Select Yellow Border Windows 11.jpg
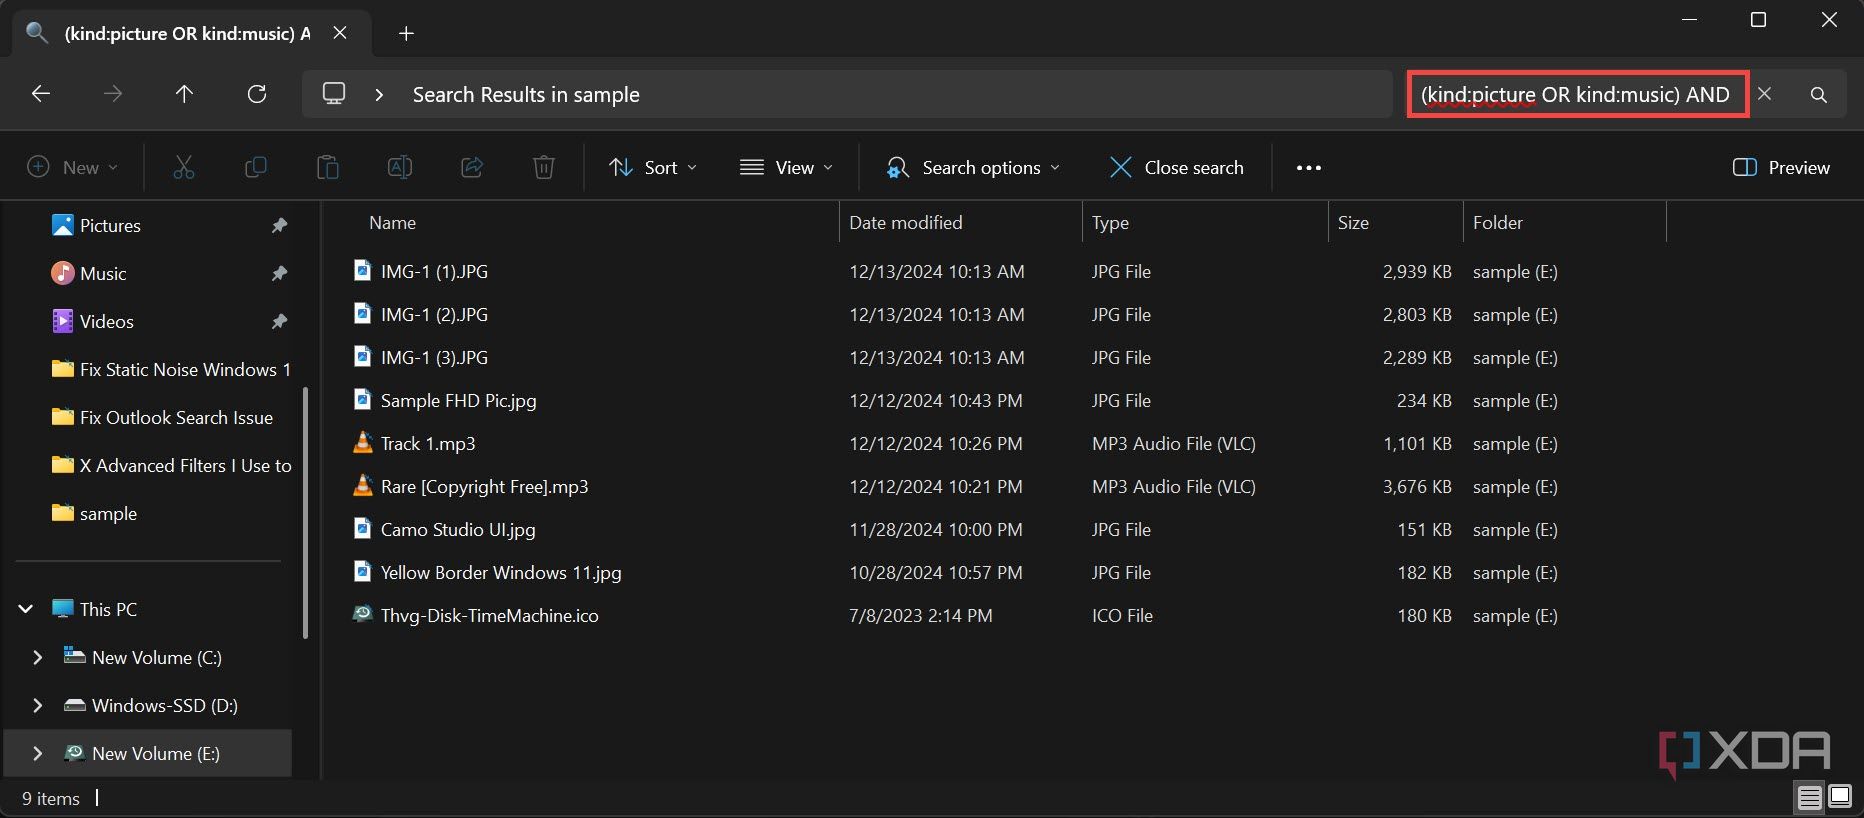This screenshot has height=818, width=1864. (x=501, y=572)
